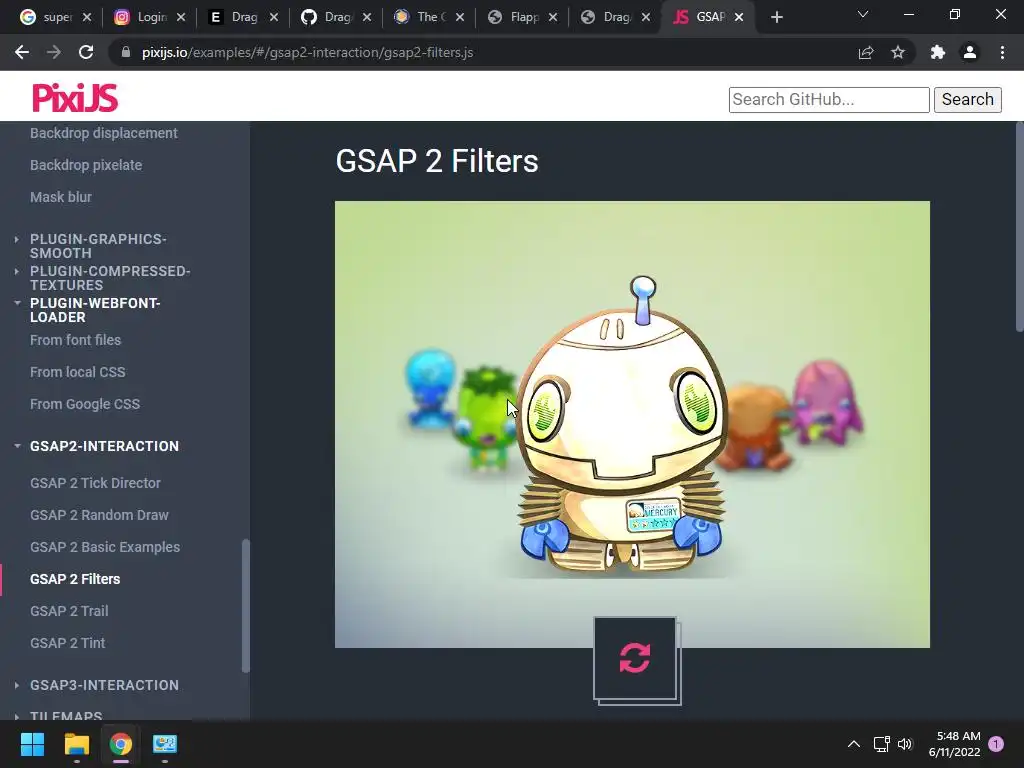The height and width of the screenshot is (768, 1024).
Task: Click the volume speaker icon
Action: coord(904,744)
